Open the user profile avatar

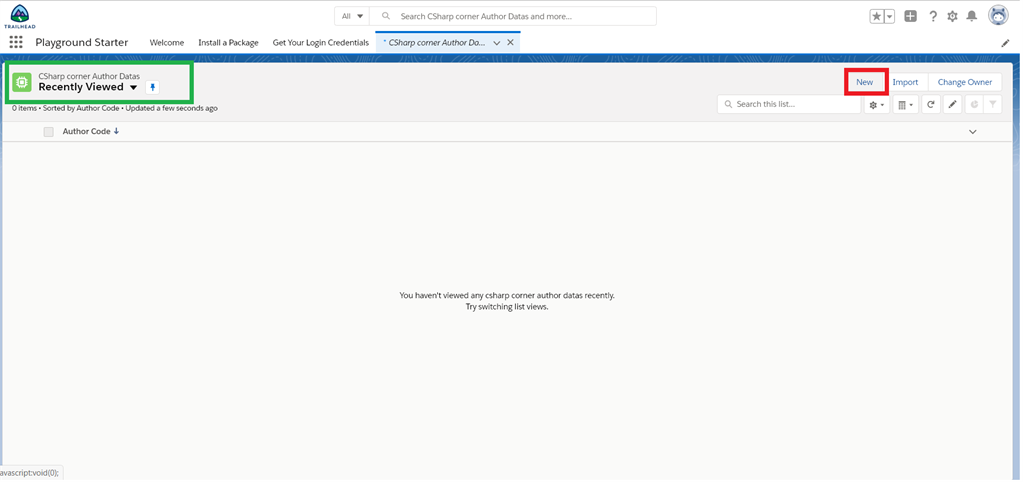pos(998,15)
